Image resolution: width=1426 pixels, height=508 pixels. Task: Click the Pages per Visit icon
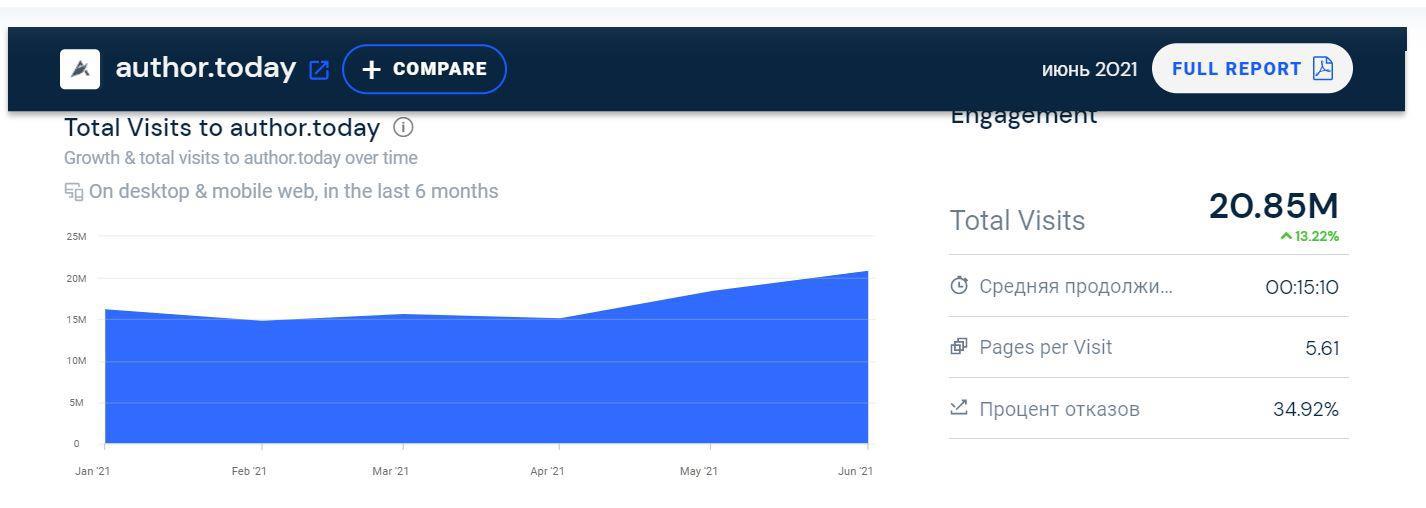pos(959,347)
